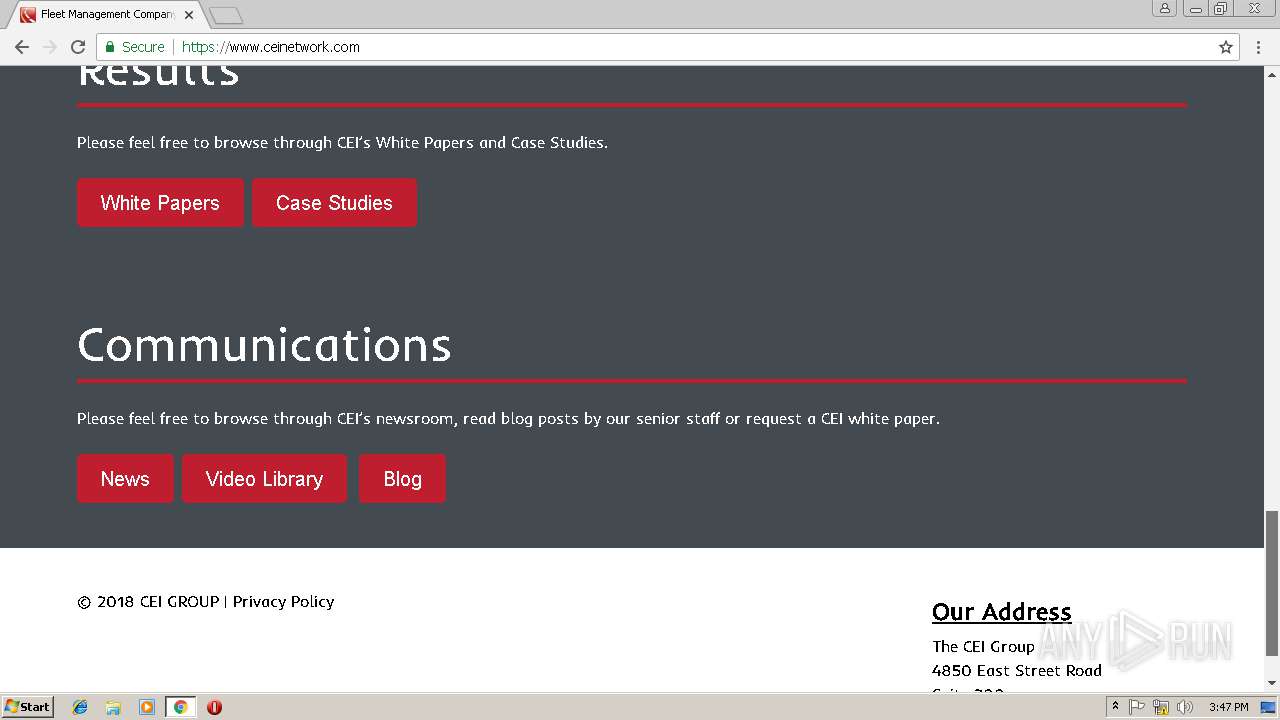Click the © 2018 CEI GROUP text
This screenshot has height=720, width=1280.
click(x=148, y=601)
